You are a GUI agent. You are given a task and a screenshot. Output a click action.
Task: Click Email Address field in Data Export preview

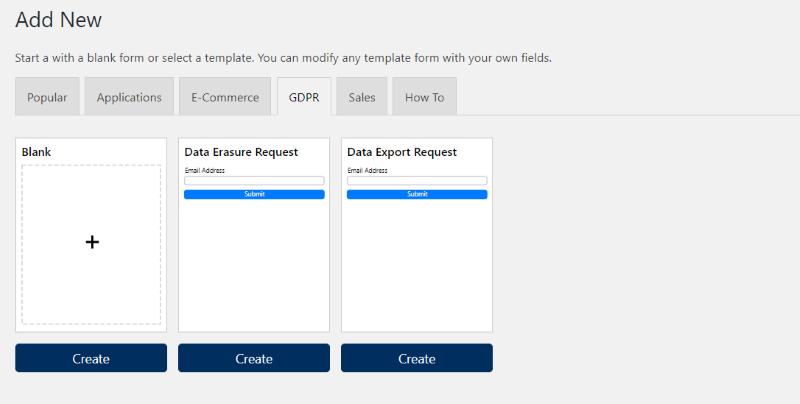(417, 181)
